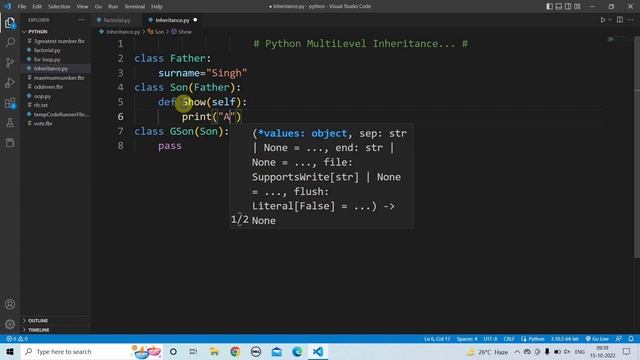Toggle the primary side bar layout icon

(549, 6)
